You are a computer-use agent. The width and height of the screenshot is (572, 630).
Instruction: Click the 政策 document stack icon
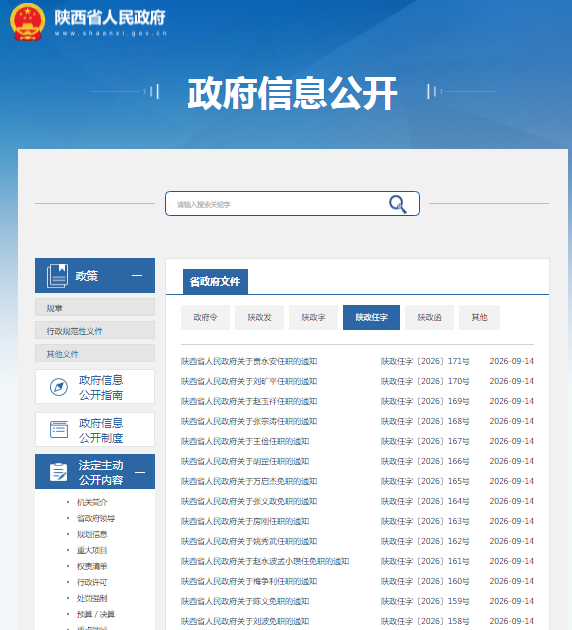tap(57, 276)
